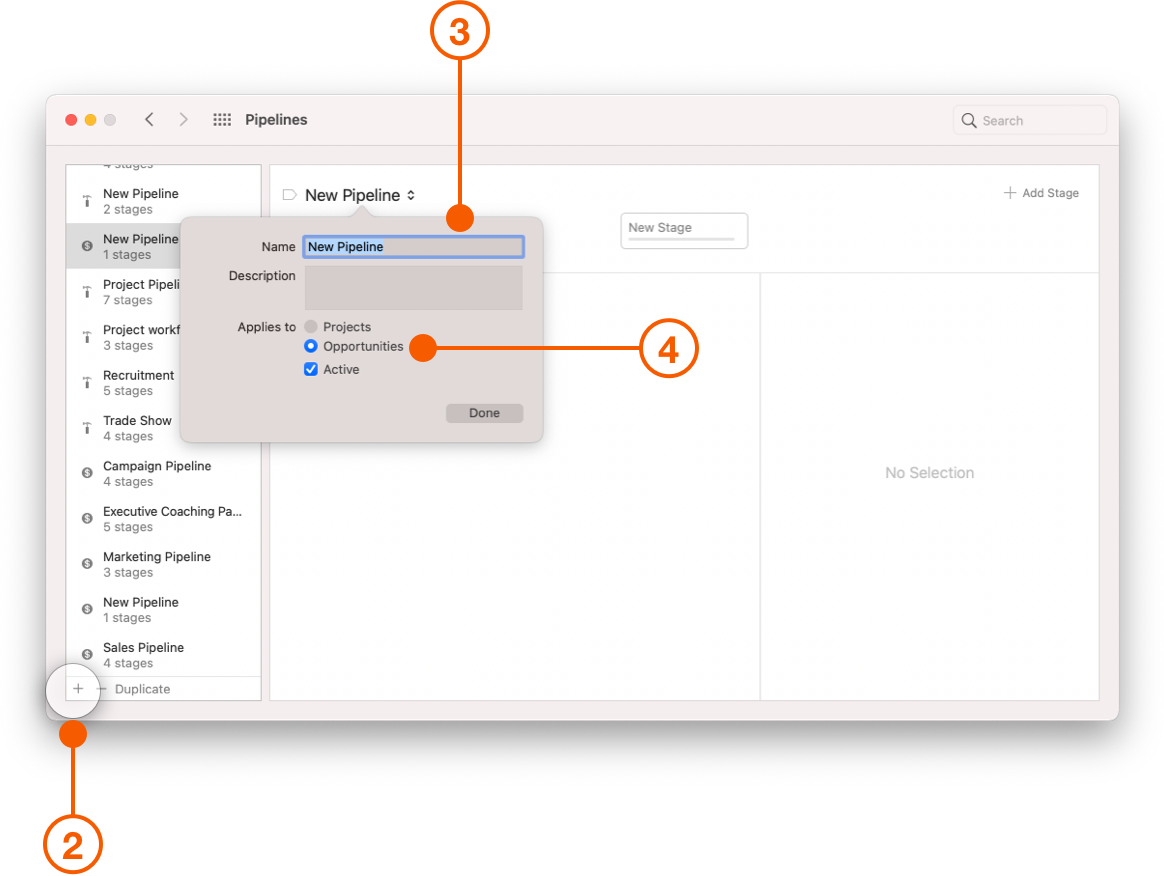Select Project workflow with 3 stages

[x=124, y=338]
